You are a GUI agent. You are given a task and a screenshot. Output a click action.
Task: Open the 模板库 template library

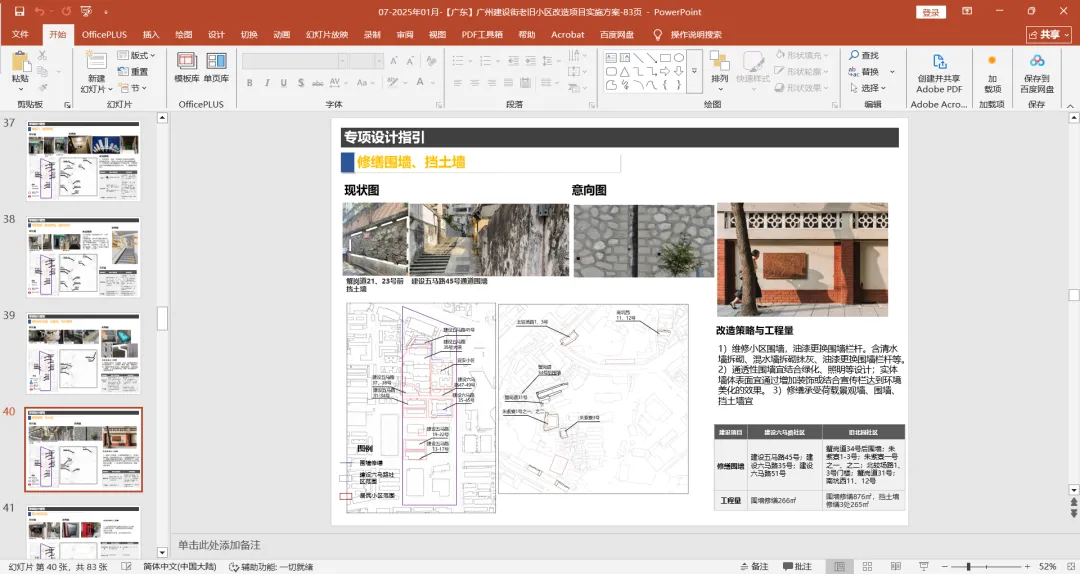(x=187, y=66)
